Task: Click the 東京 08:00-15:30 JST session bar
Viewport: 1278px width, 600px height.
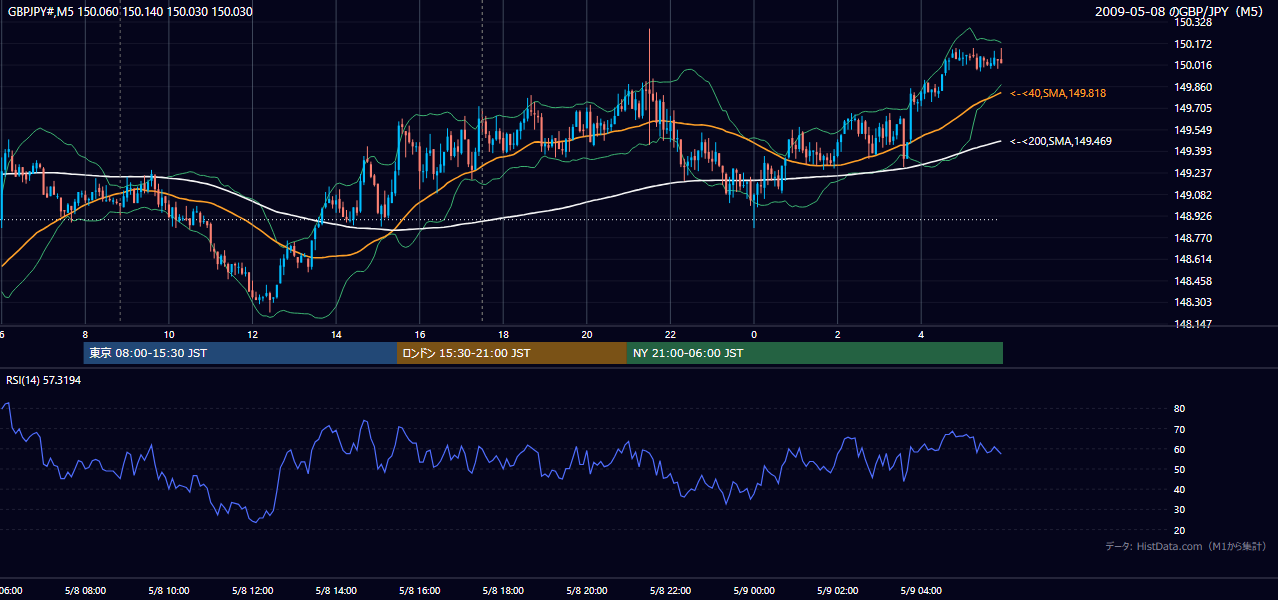Action: click(240, 353)
